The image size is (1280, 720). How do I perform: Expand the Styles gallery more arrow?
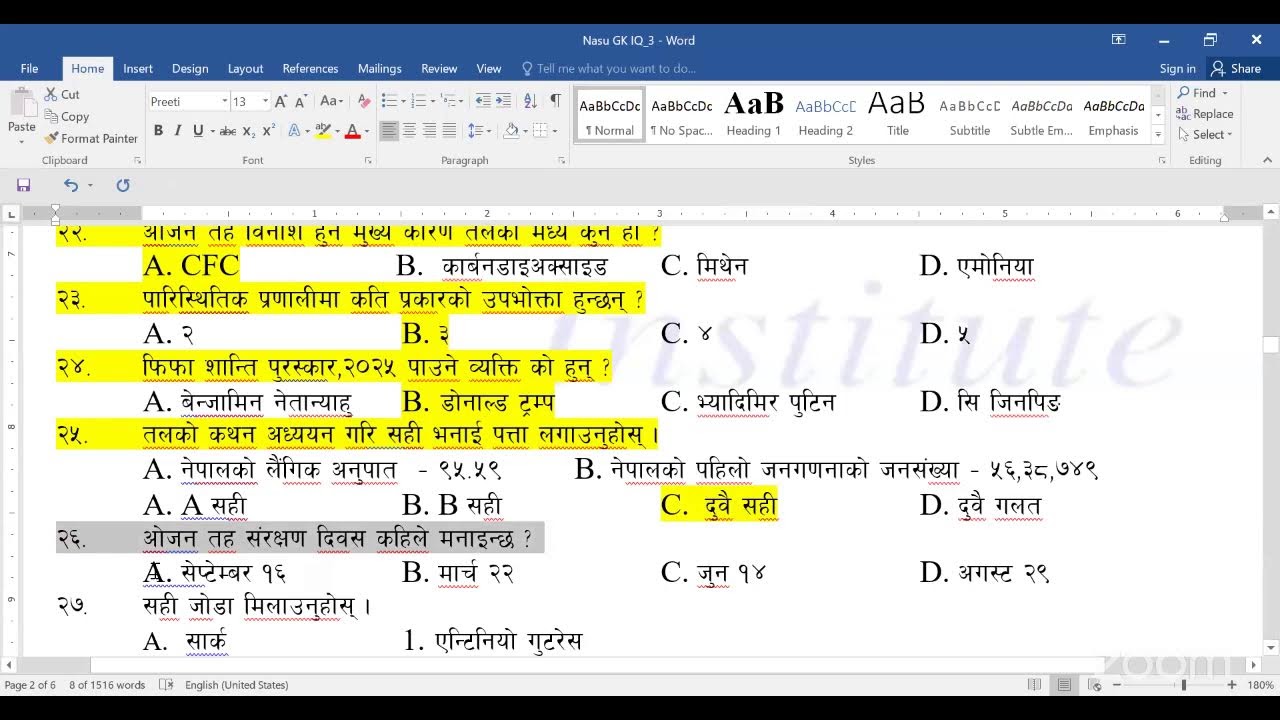(x=1158, y=135)
